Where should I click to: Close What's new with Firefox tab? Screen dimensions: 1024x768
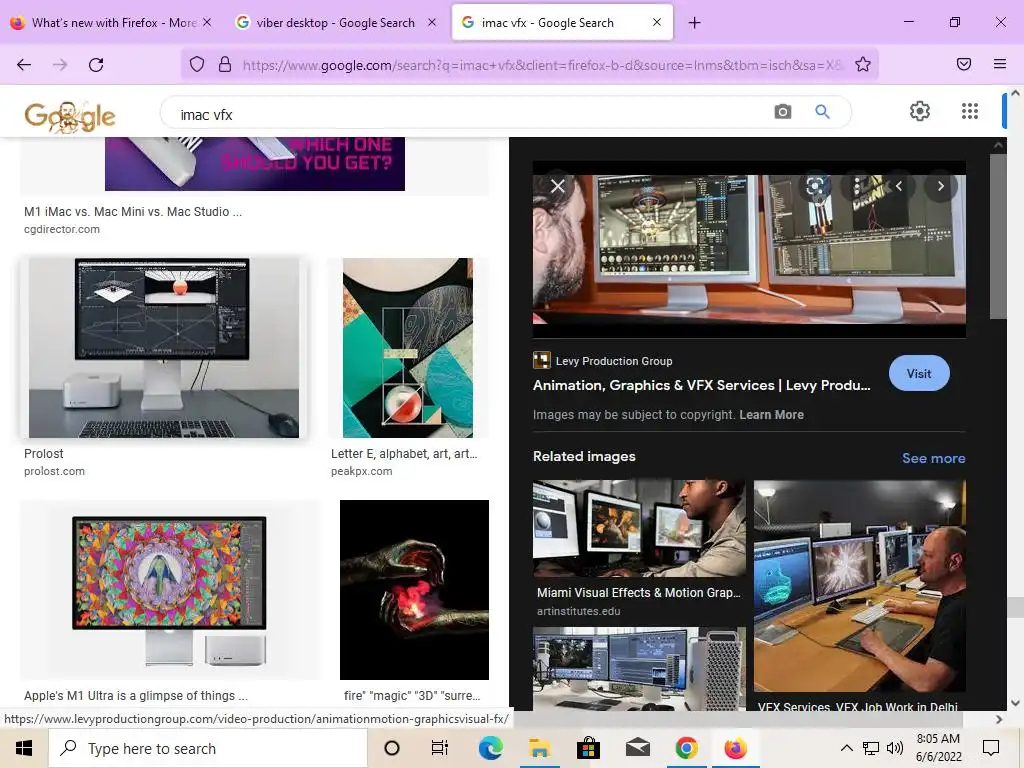pos(207,22)
